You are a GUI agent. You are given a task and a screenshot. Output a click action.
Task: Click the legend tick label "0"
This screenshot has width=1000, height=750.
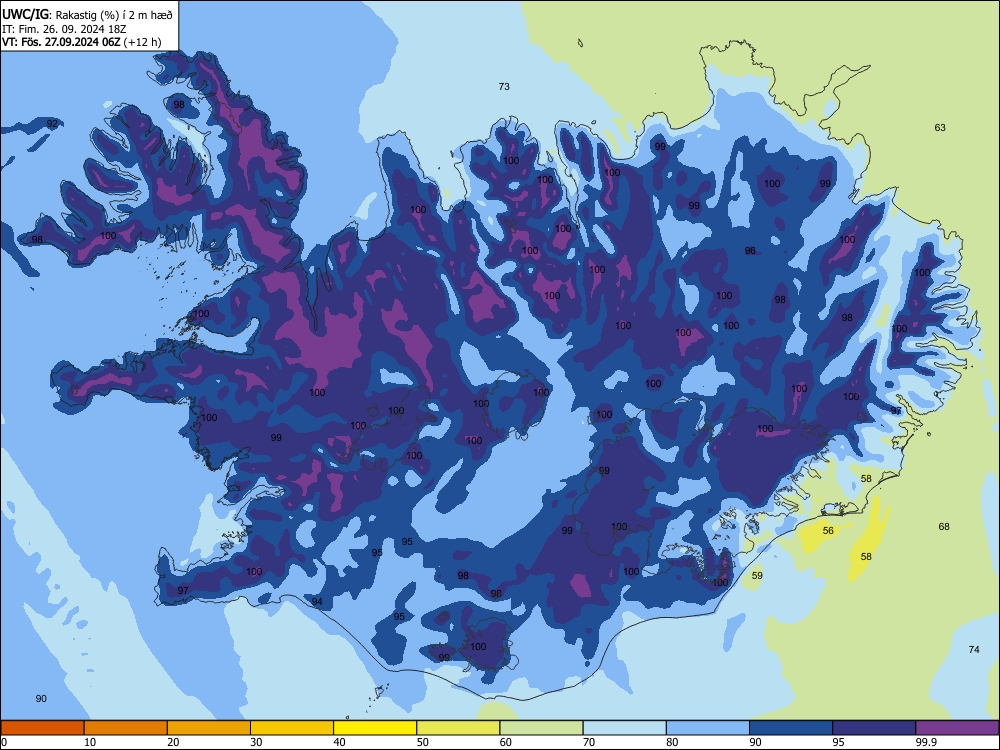click(x=4, y=742)
